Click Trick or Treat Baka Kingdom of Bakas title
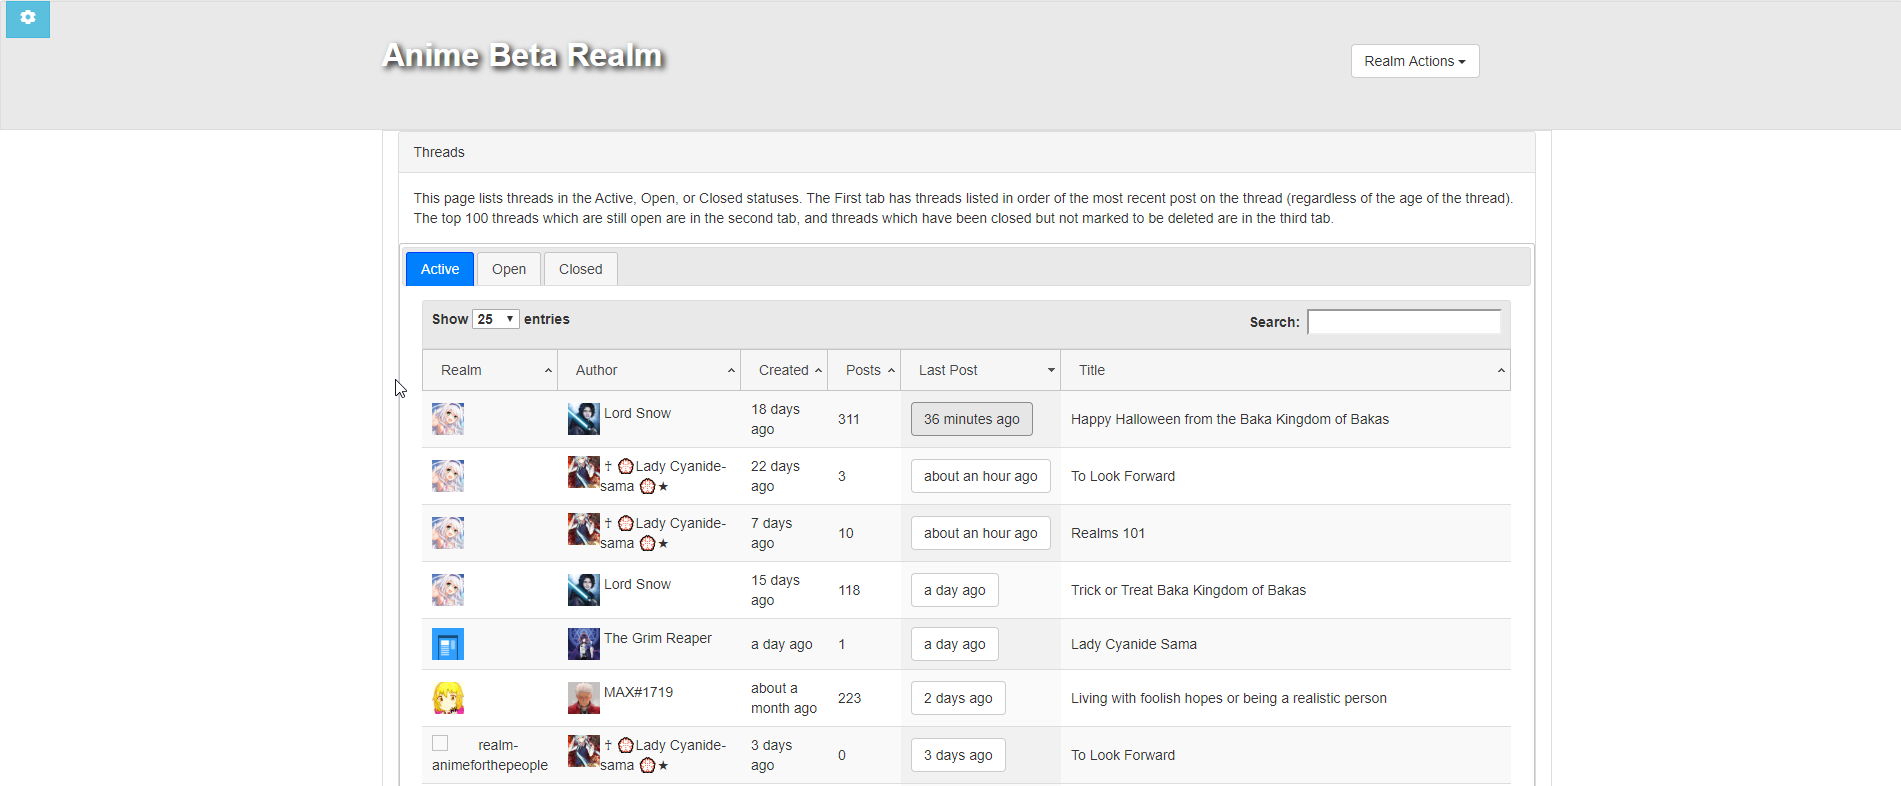The width and height of the screenshot is (1901, 786). coord(1188,590)
